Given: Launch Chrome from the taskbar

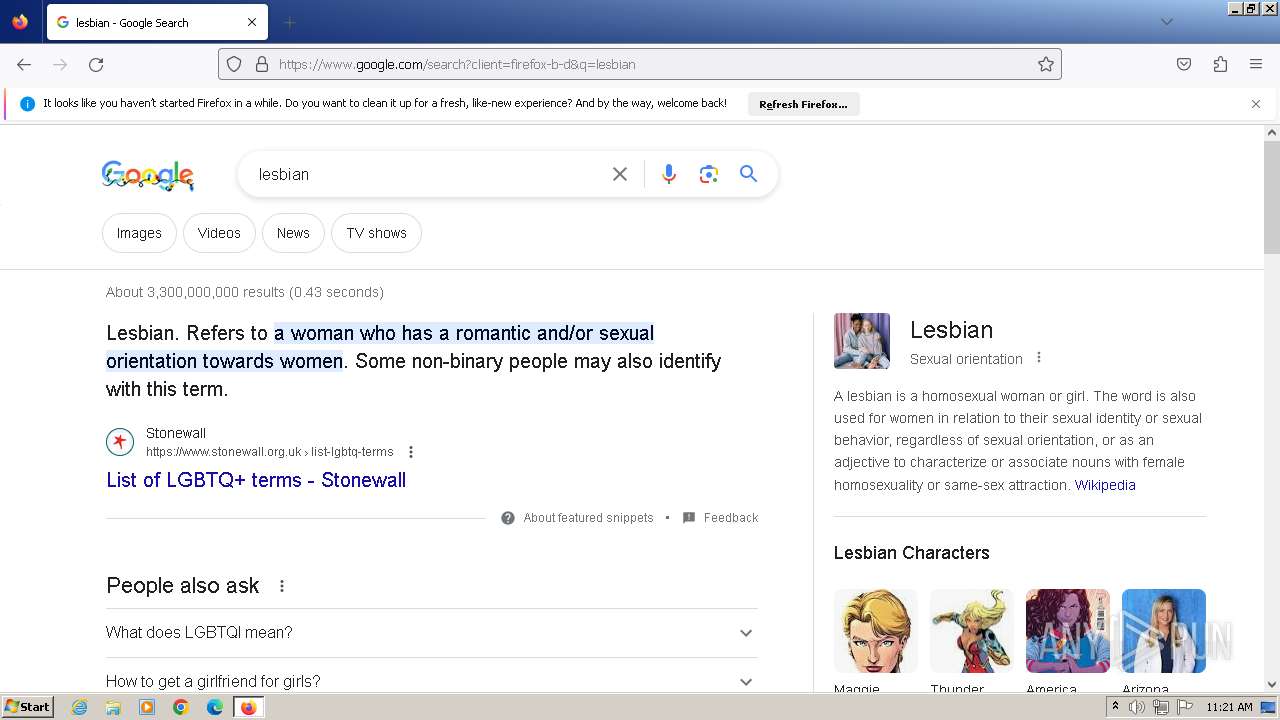Looking at the screenshot, I should point(181,707).
